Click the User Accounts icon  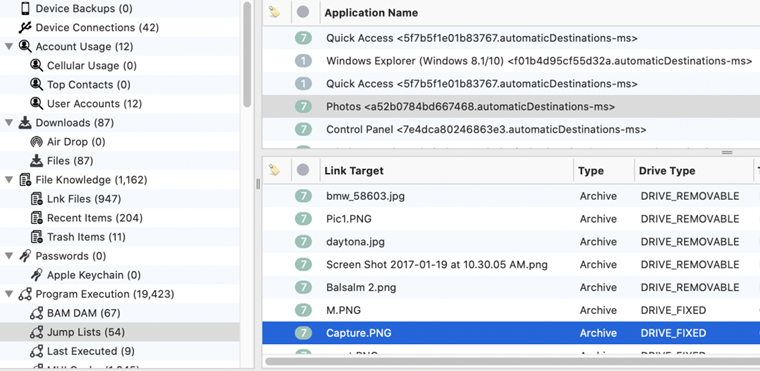coord(36,104)
